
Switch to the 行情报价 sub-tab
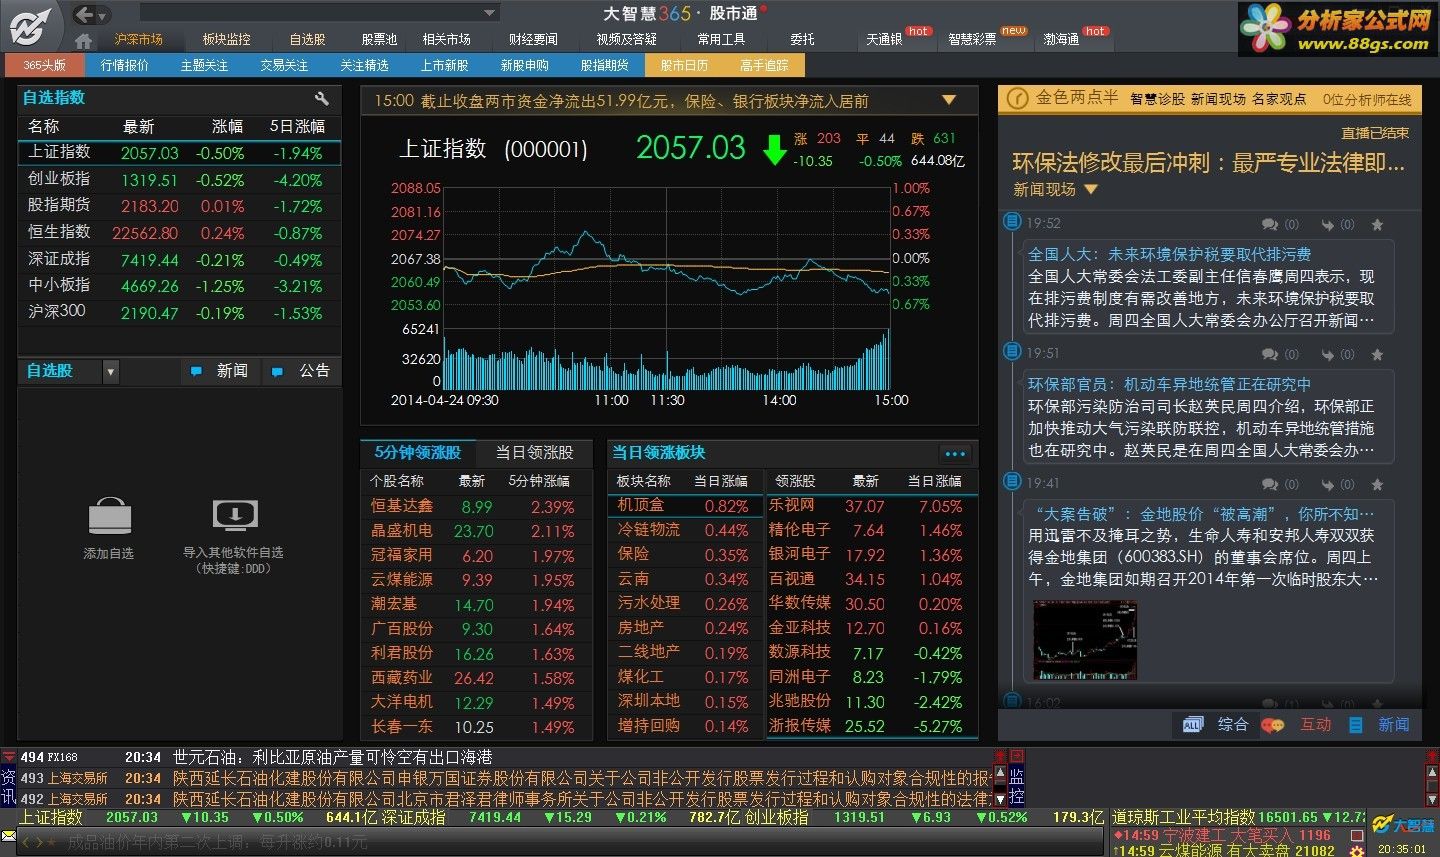click(x=124, y=65)
